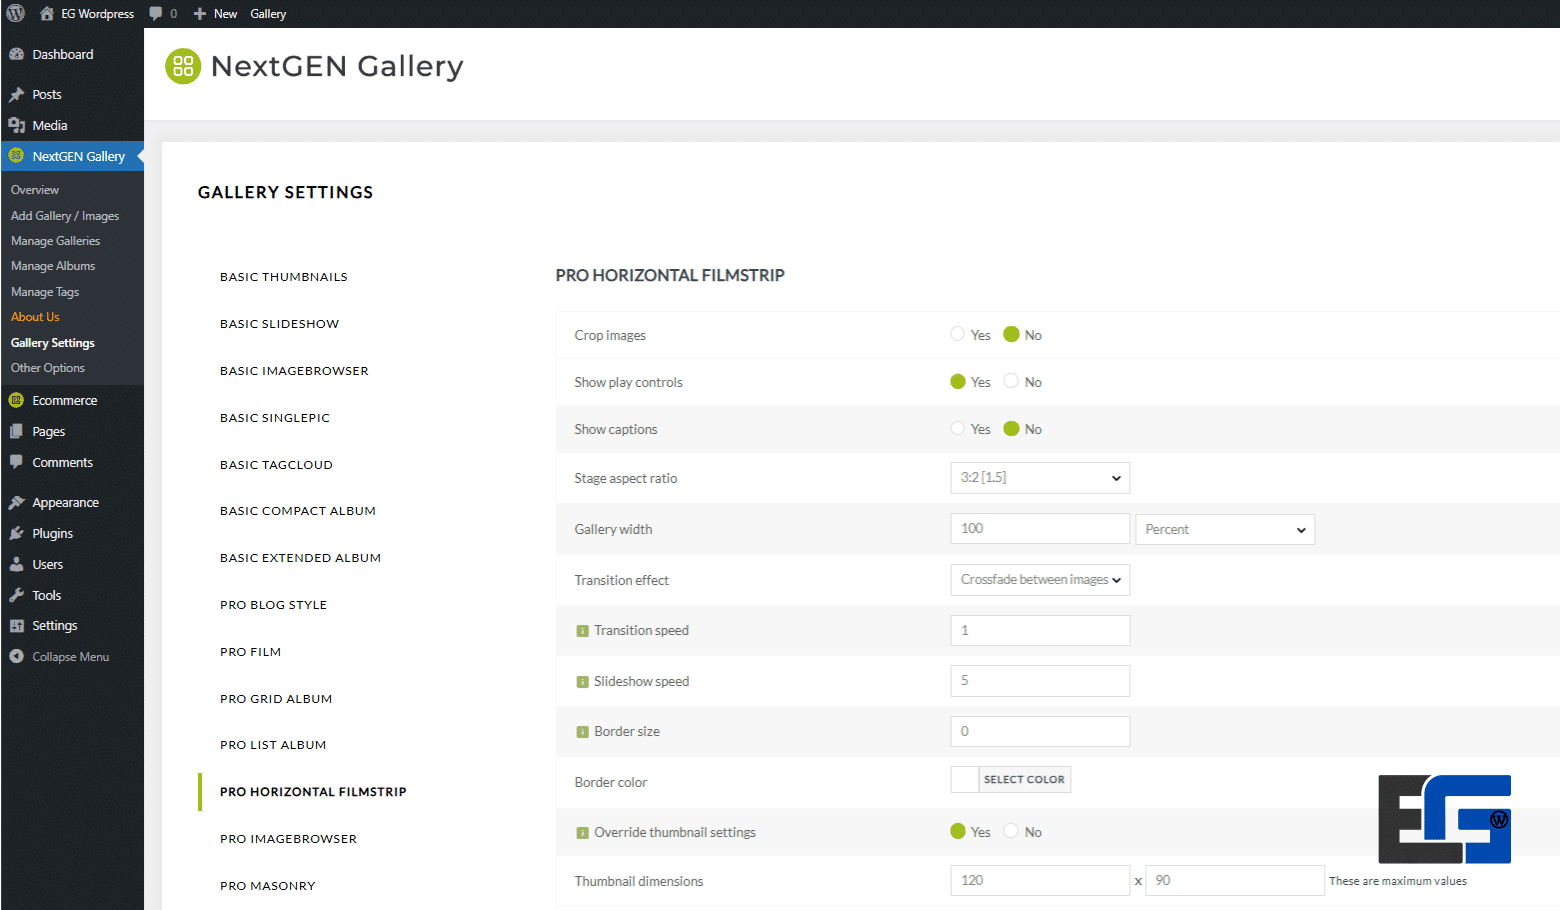1560x910 pixels.
Task: Open the Gallery width Percent unit dropdown
Action: 1224,529
